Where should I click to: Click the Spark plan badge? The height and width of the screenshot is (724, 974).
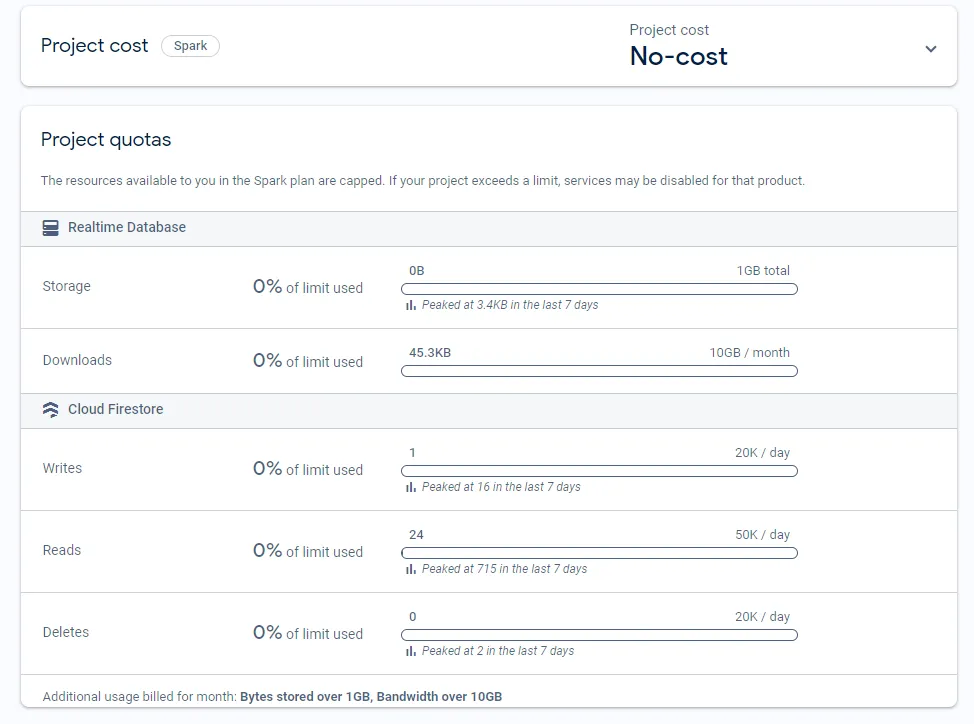click(x=190, y=46)
